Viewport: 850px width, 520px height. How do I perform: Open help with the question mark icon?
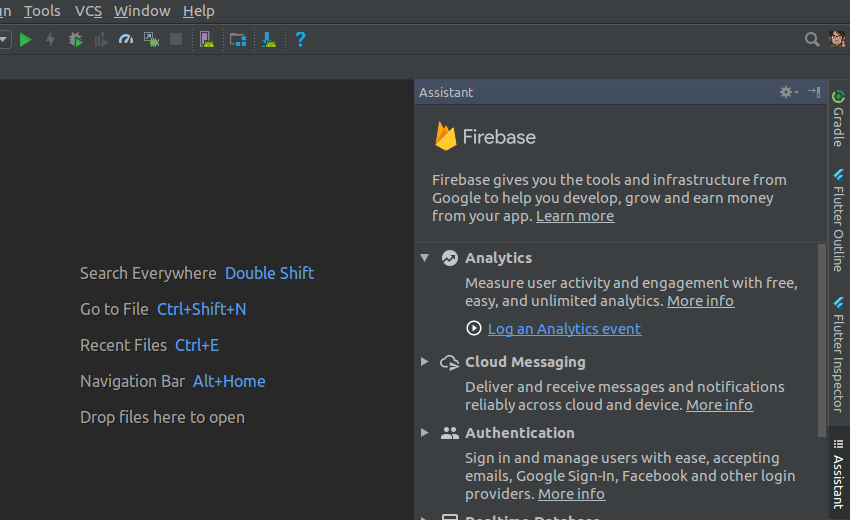coord(300,40)
